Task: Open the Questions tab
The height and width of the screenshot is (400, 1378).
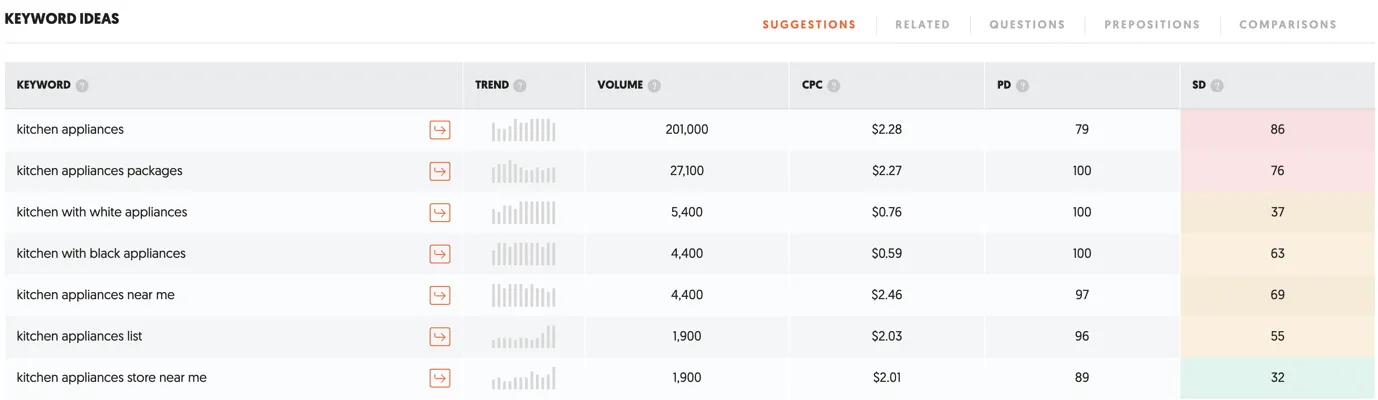Action: click(x=1027, y=25)
